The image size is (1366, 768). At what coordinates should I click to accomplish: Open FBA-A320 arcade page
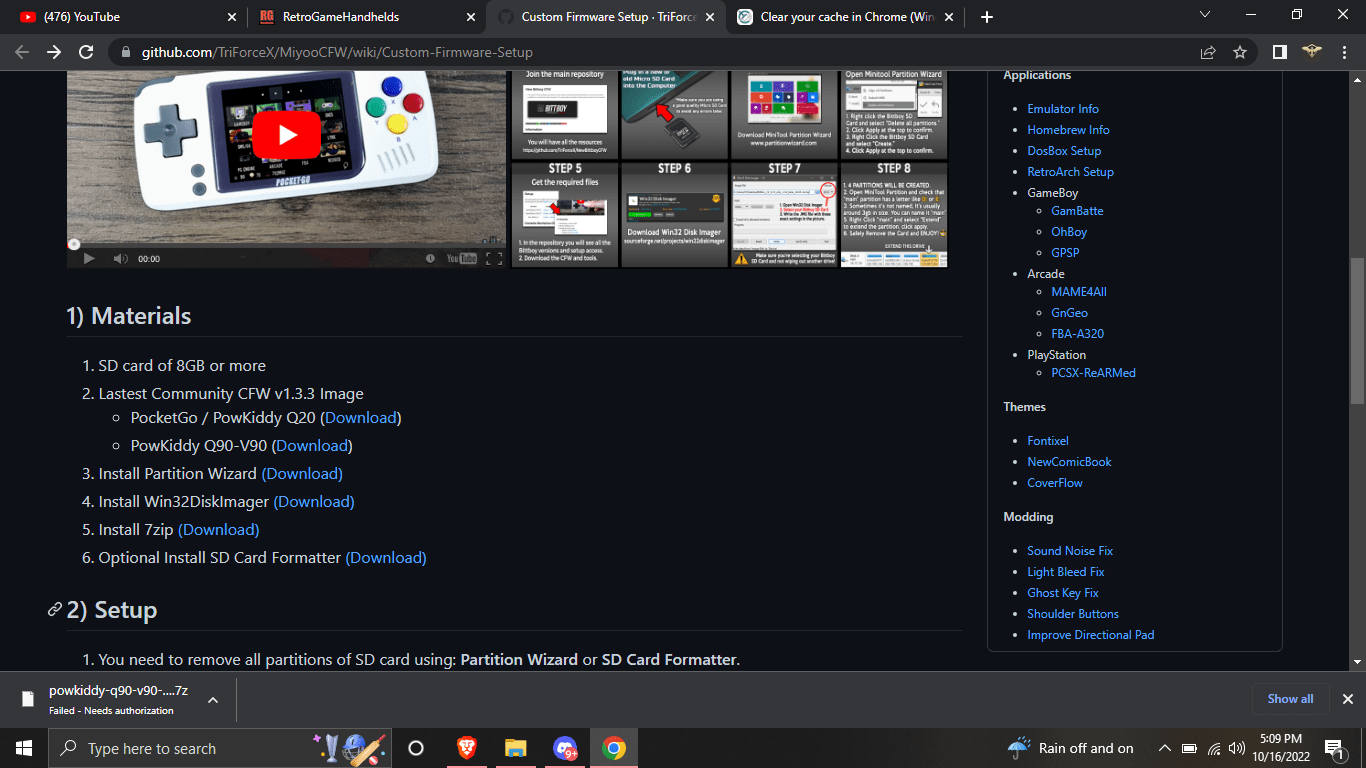[x=1078, y=334]
